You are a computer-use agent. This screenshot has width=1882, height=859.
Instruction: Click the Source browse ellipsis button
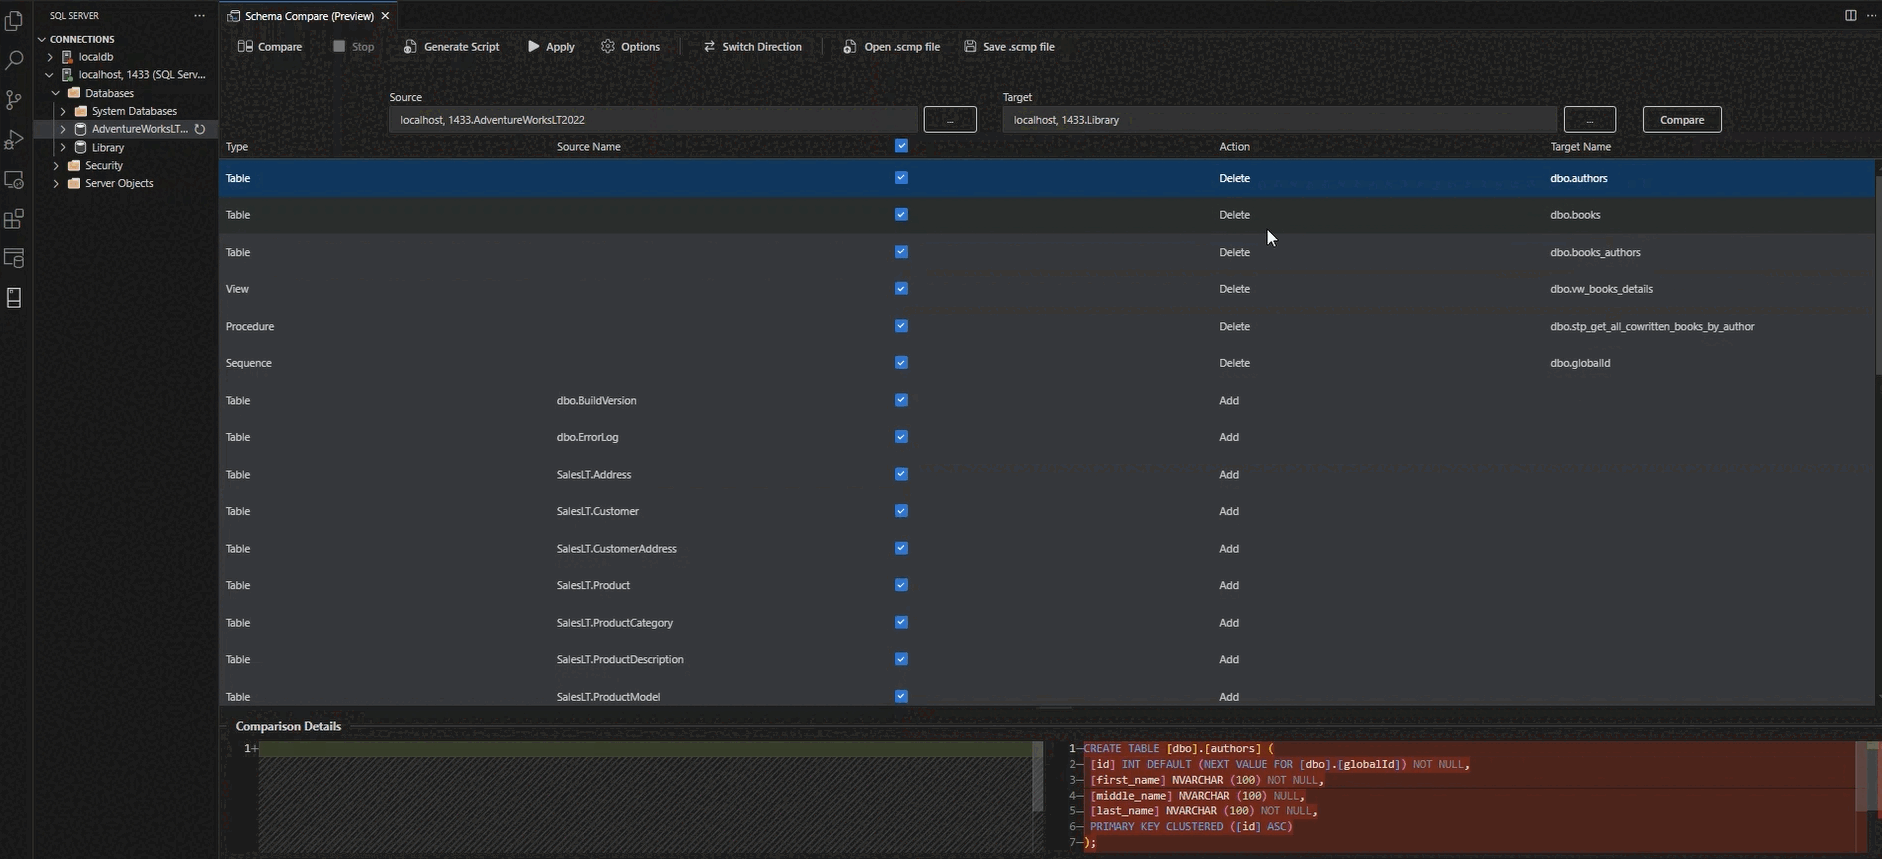pos(949,120)
